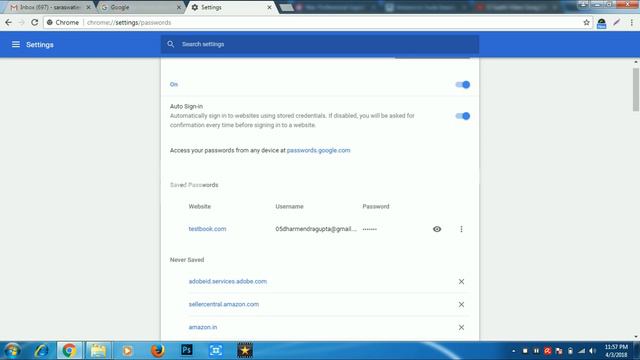Screen dimensions: 640x360
Task: Open sellercentral.amazon.com link
Action: pyautogui.click(x=224, y=304)
